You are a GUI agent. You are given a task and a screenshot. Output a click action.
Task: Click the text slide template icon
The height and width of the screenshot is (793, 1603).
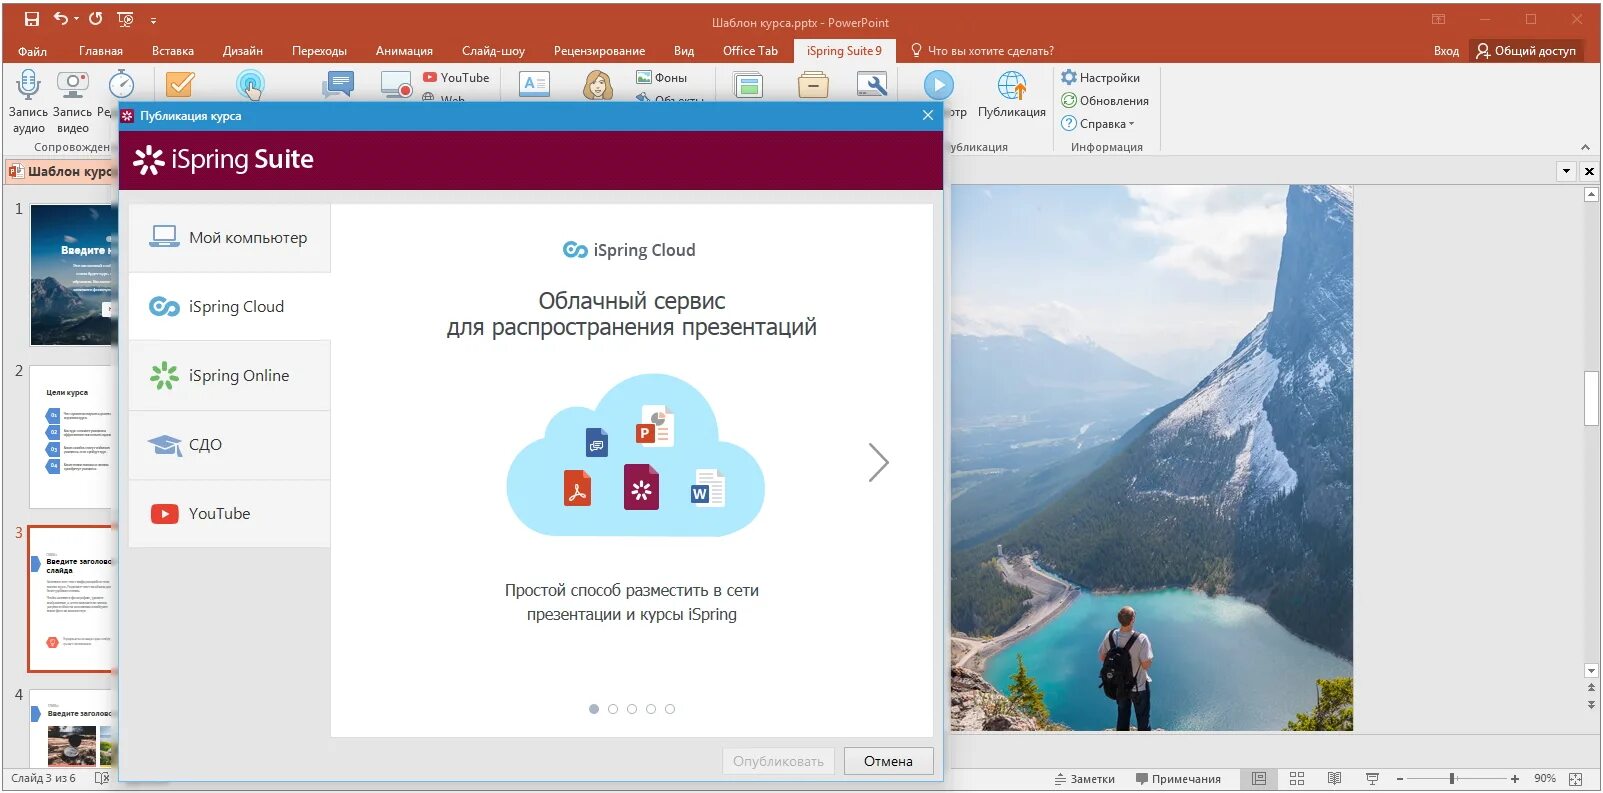coord(535,85)
